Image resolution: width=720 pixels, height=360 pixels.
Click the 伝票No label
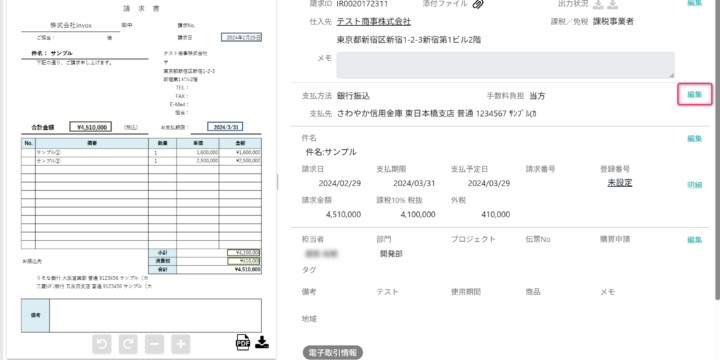538,239
